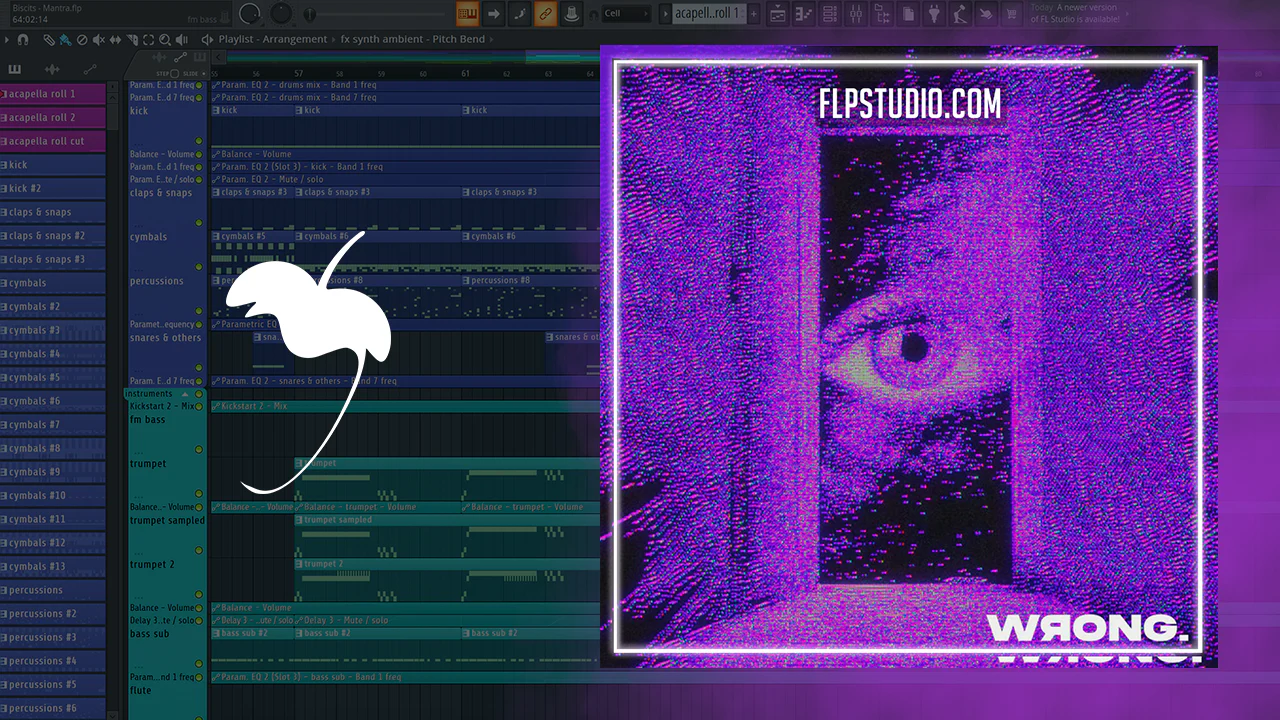Click the fm bass track header

[167, 433]
